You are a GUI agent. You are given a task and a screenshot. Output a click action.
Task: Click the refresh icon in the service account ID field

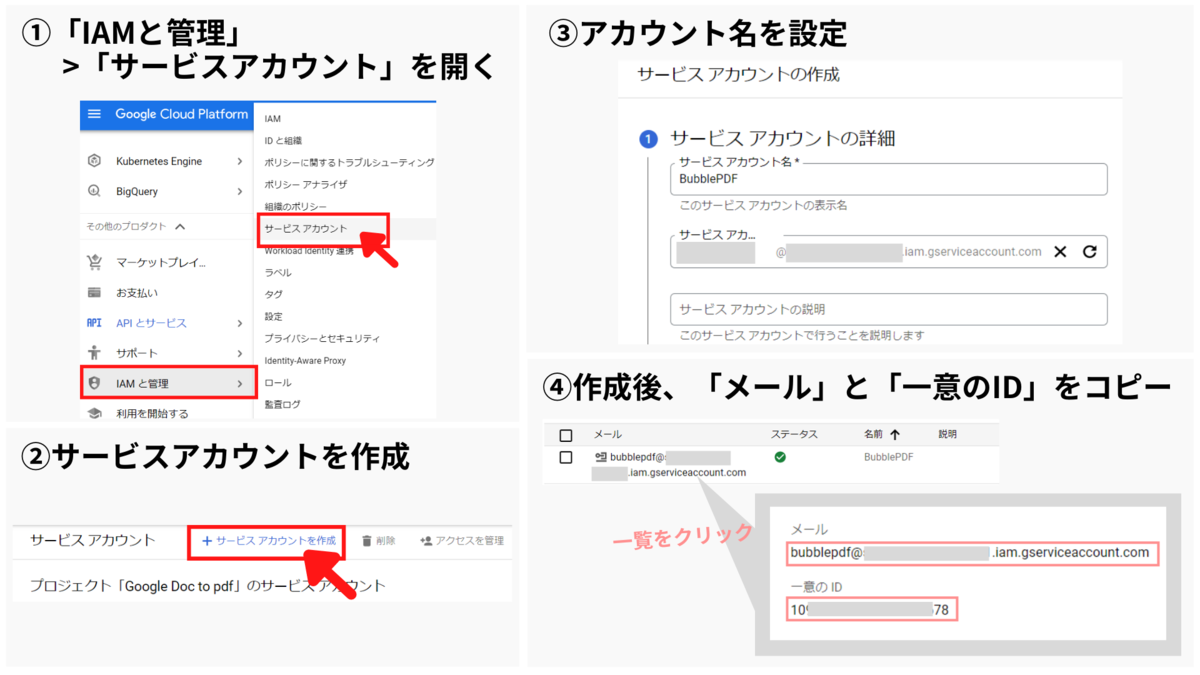click(x=1090, y=252)
